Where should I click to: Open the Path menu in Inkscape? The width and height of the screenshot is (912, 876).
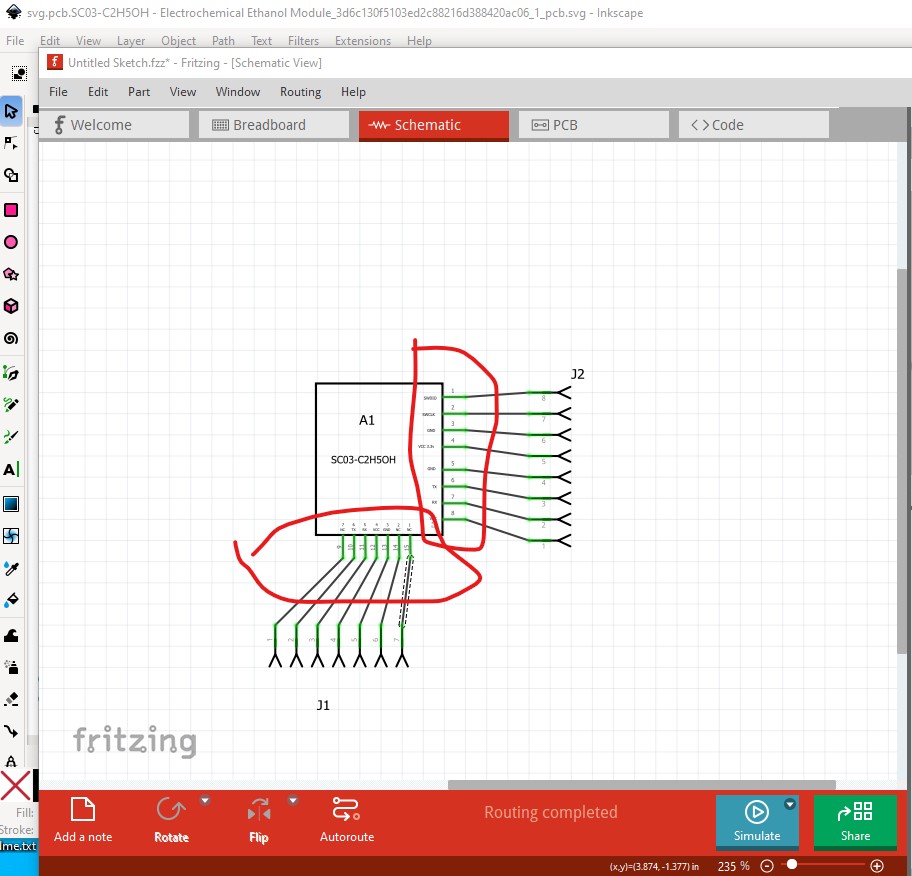(223, 41)
